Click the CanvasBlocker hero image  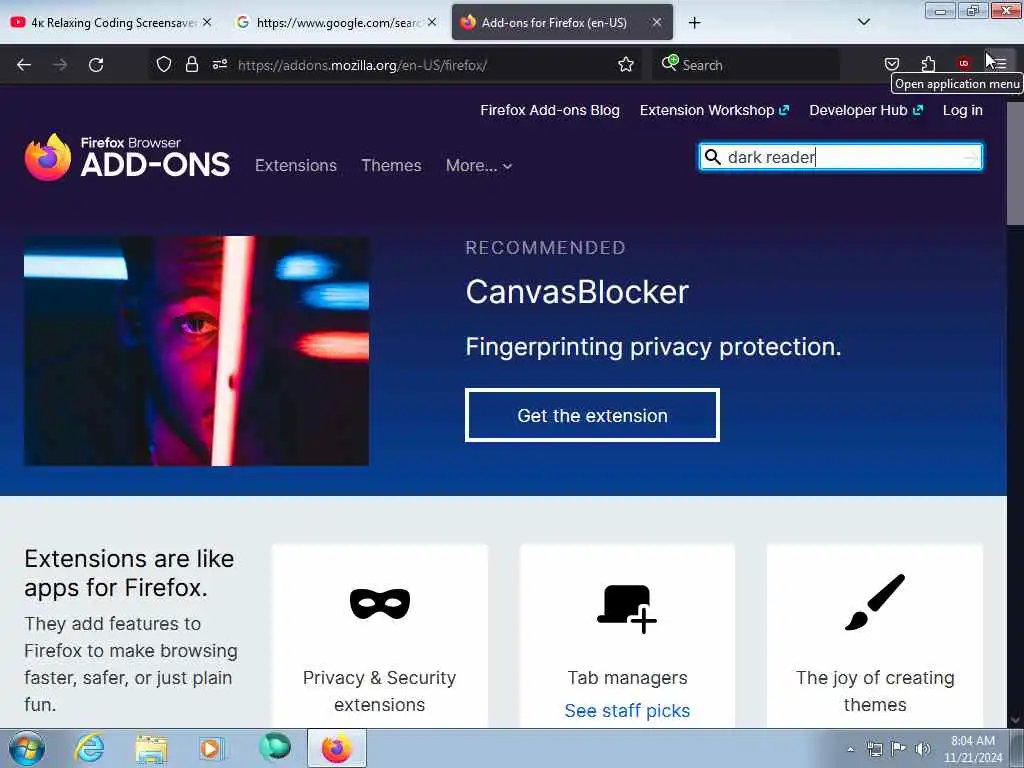[x=197, y=351]
